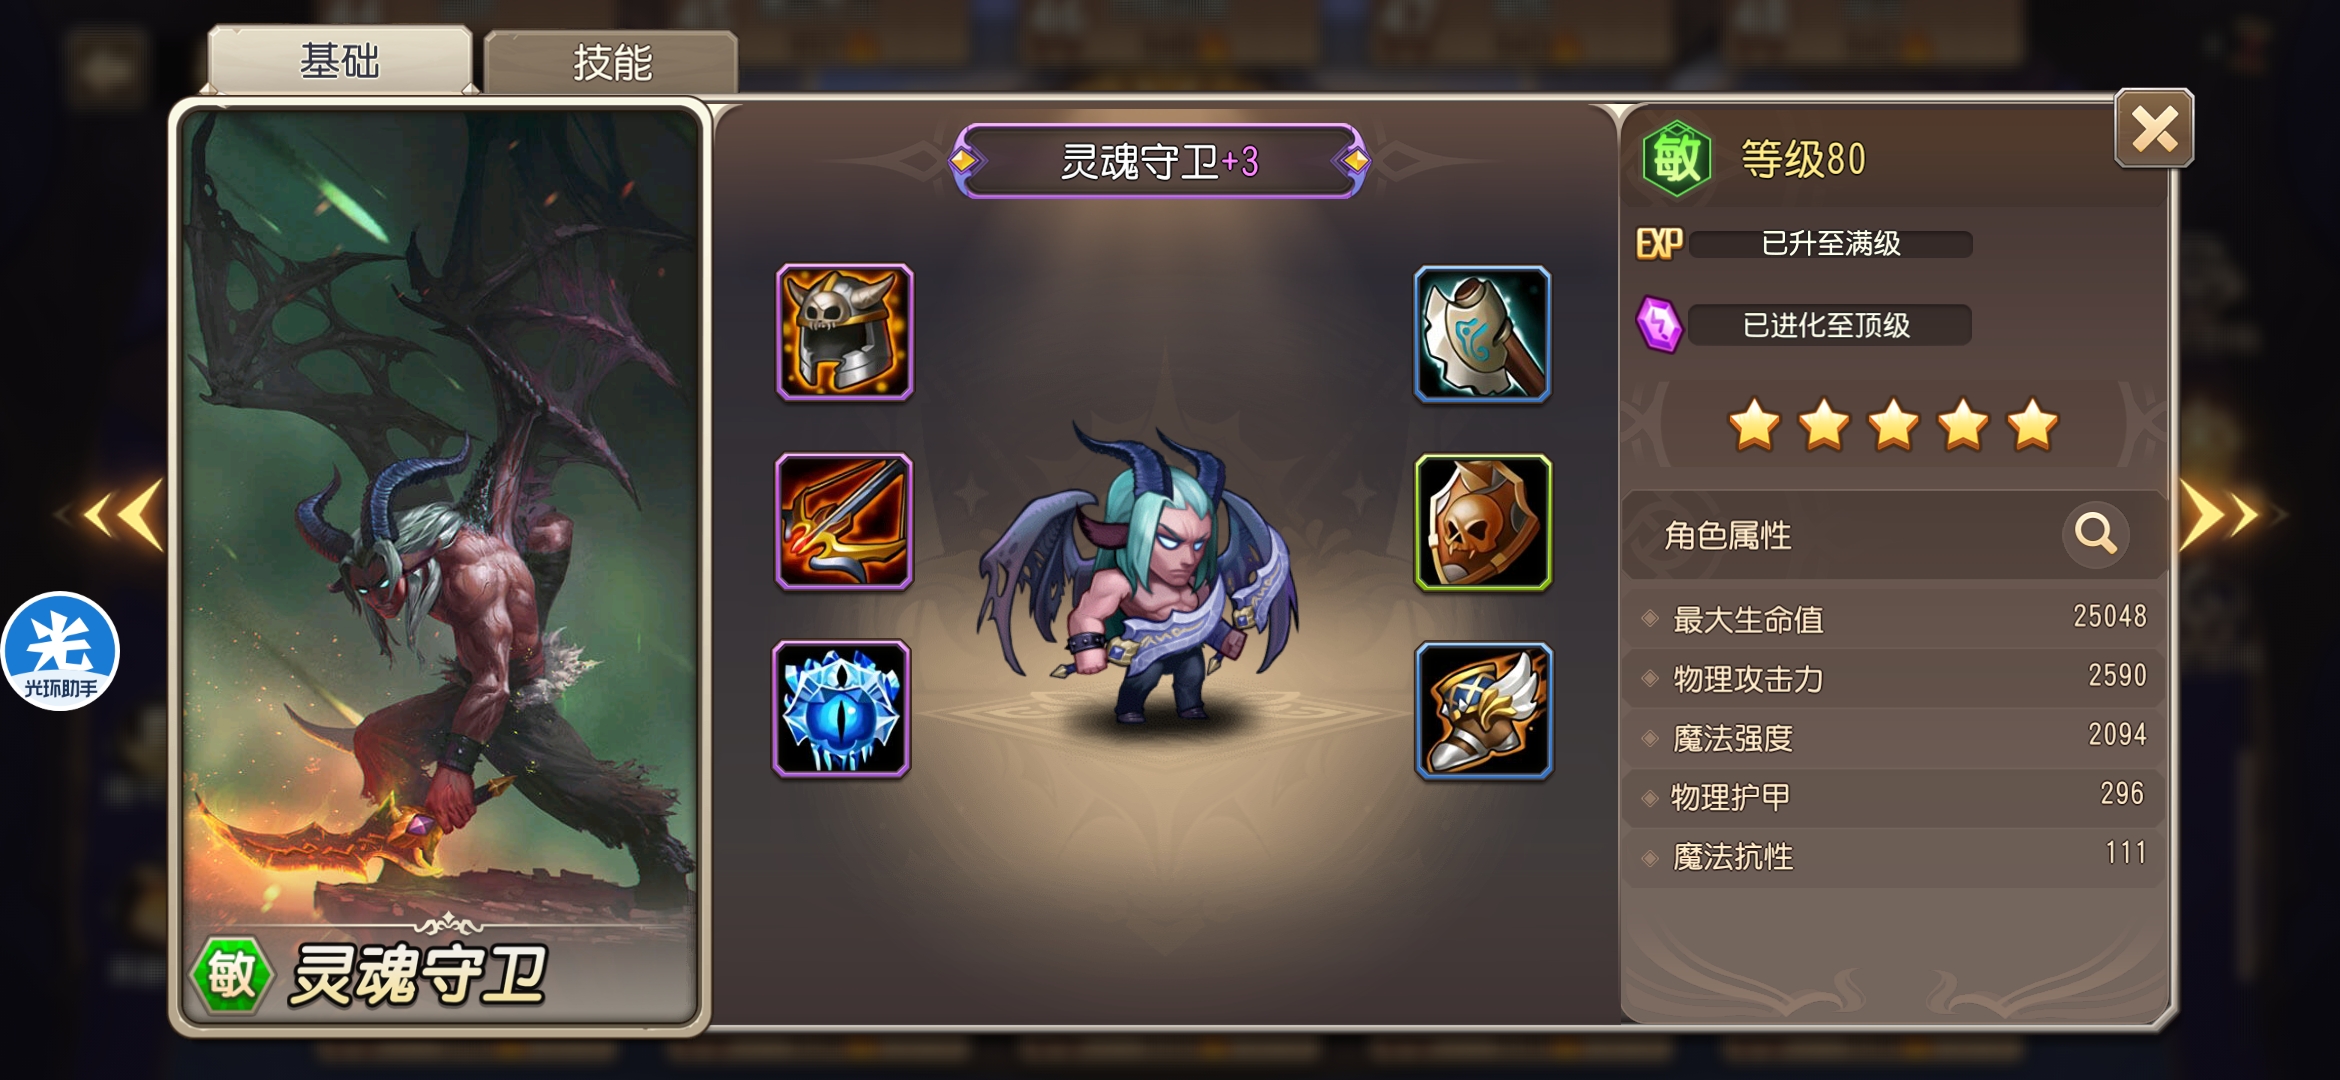The image size is (2340, 1080).
Task: Open the flaming crossbow equipment slot
Action: point(844,521)
